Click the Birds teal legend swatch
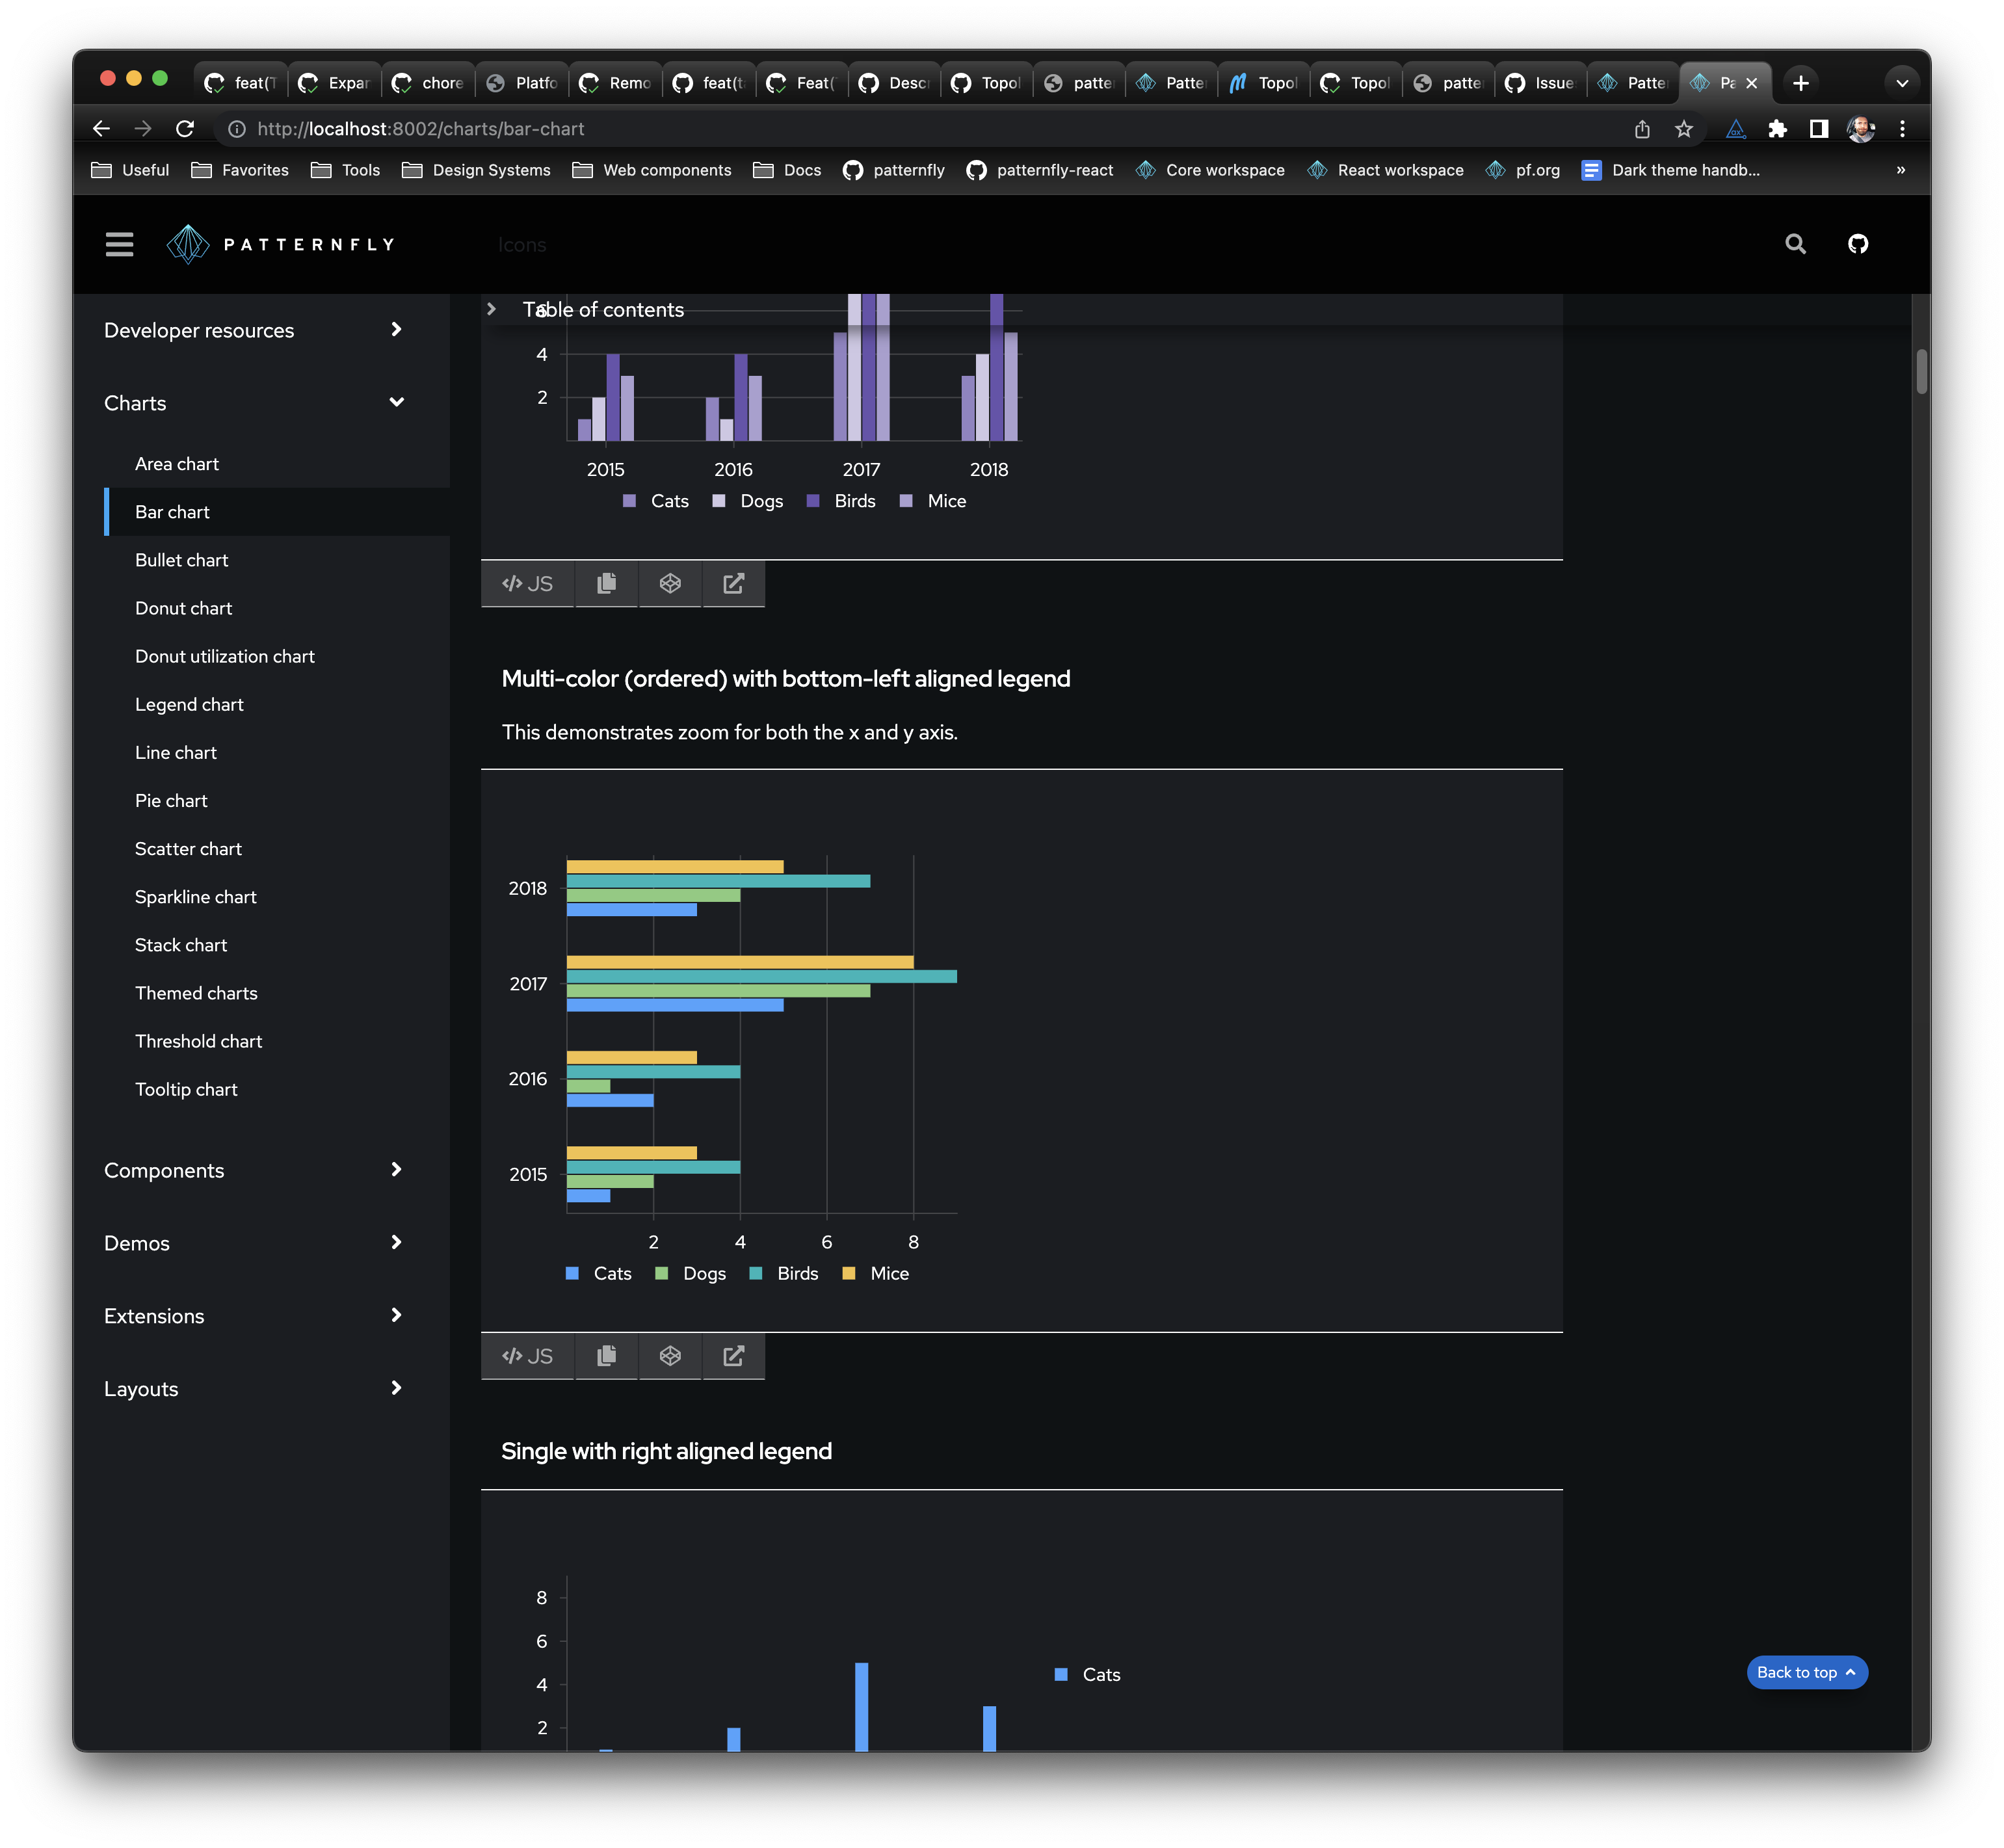 (756, 1273)
